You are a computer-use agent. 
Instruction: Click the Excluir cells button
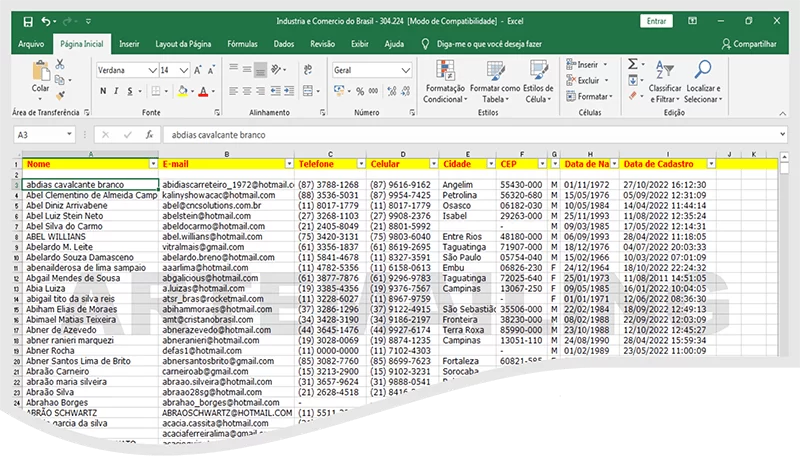587,80
